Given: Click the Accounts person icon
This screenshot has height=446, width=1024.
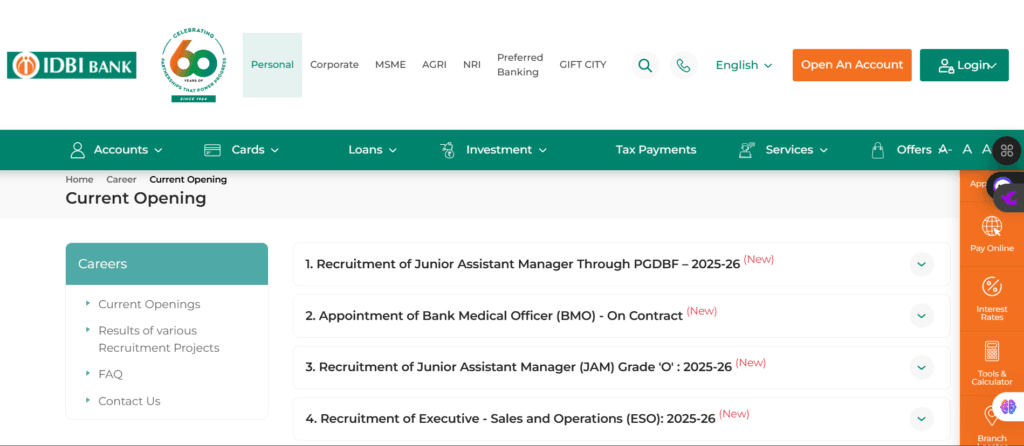Looking at the screenshot, I should click(78, 150).
